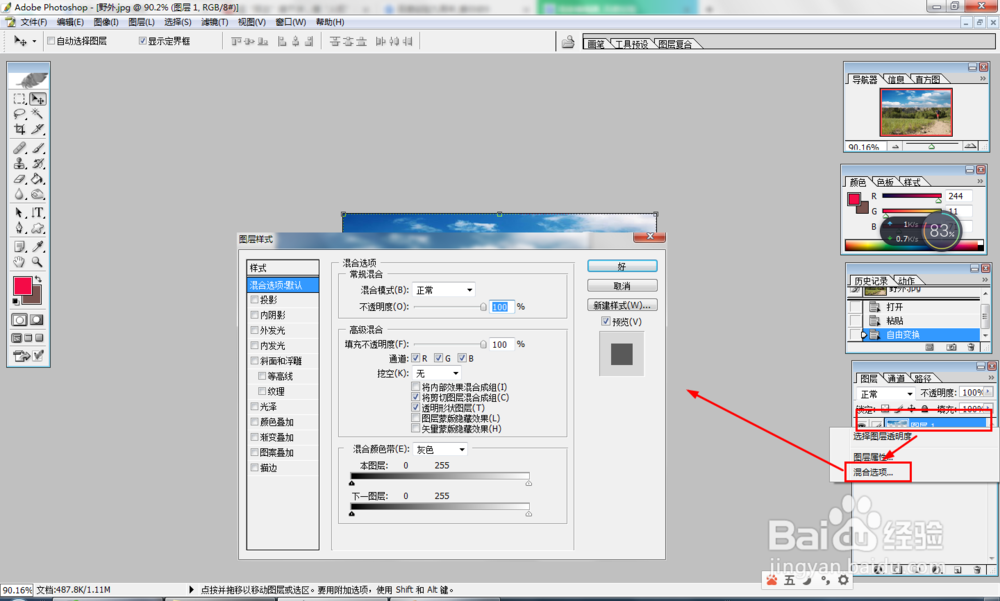This screenshot has height=601, width=1000.
Task: Select the Clone Stamp tool
Action: (20, 163)
